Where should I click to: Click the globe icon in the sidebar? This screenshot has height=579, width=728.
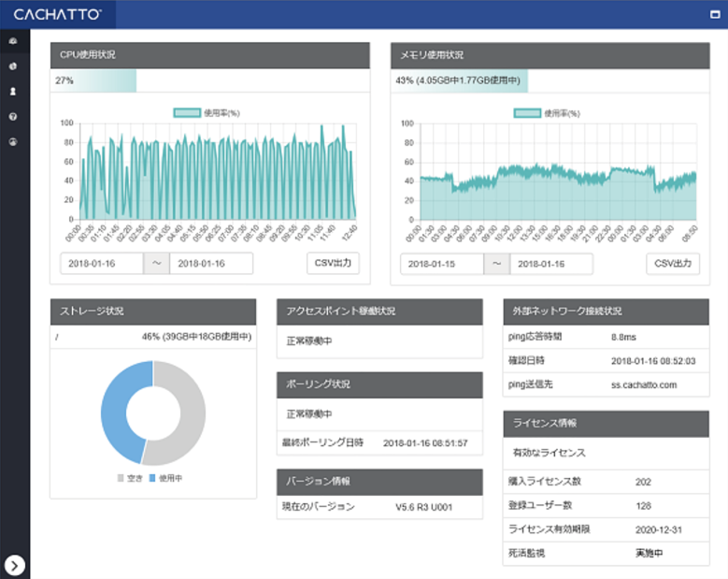(x=14, y=66)
